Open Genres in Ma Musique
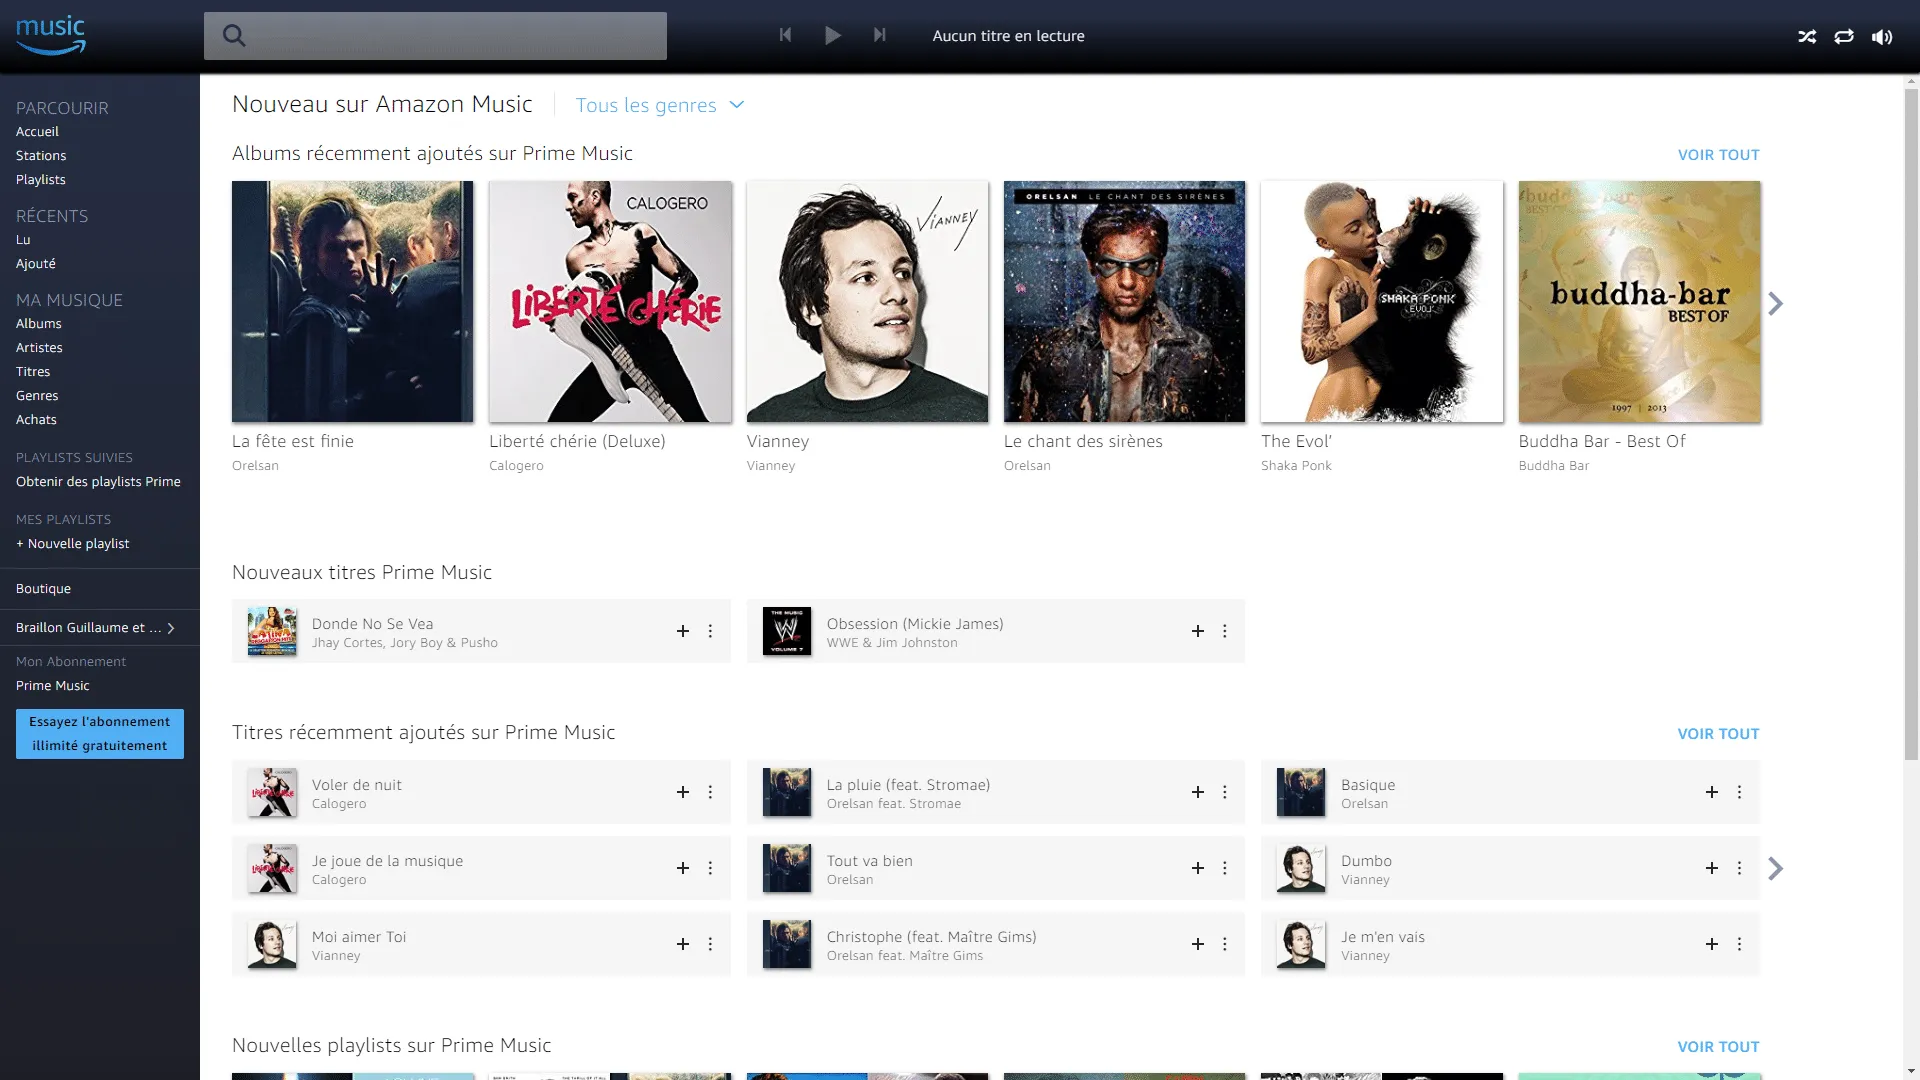 coord(37,396)
